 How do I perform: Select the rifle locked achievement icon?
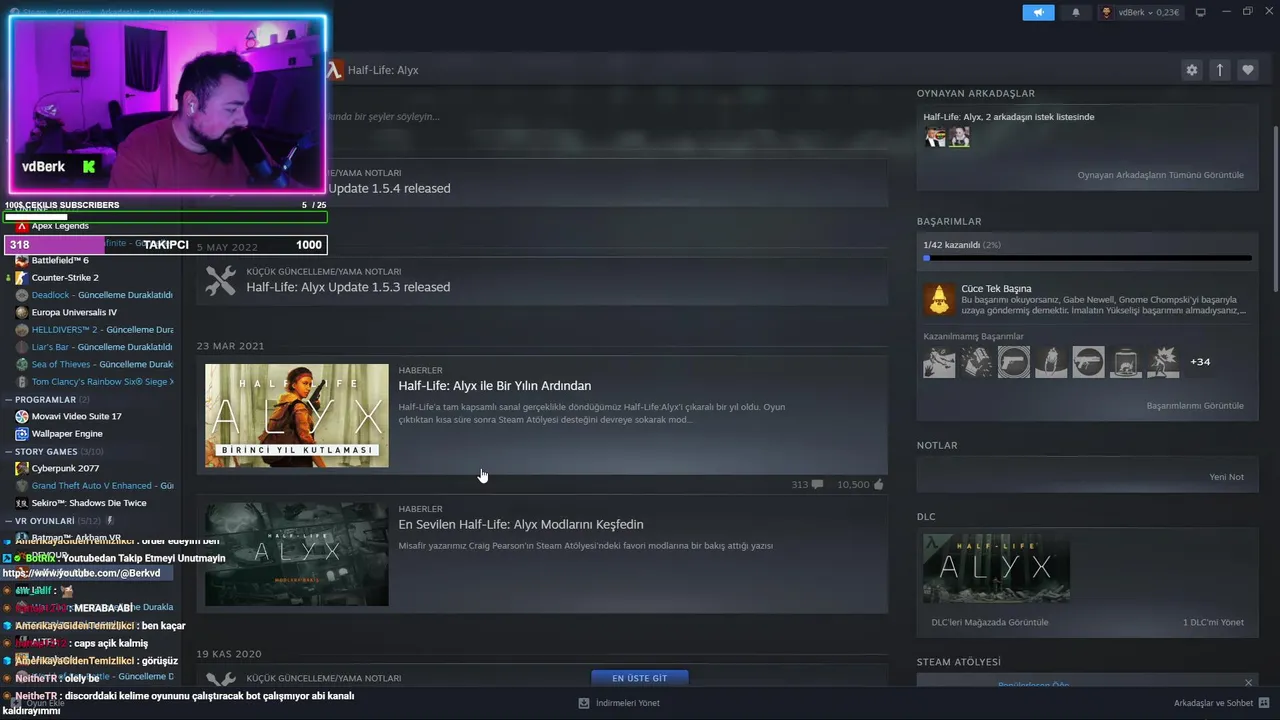tap(1088, 362)
